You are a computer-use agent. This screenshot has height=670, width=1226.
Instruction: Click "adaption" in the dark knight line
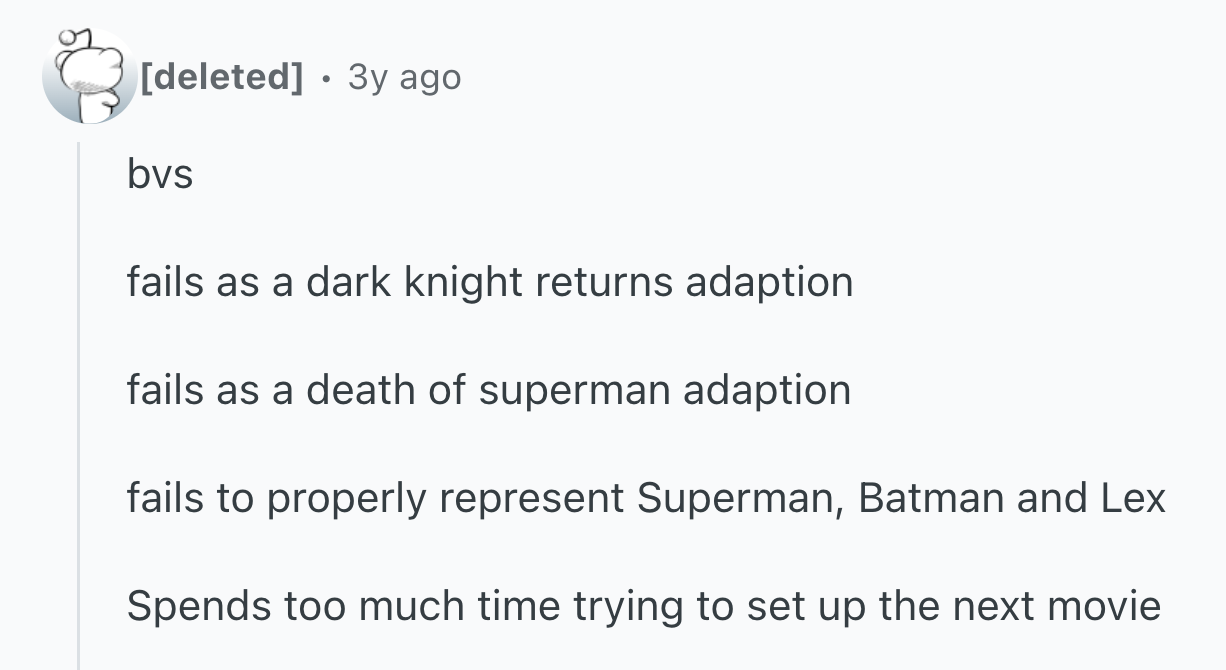tap(769, 282)
